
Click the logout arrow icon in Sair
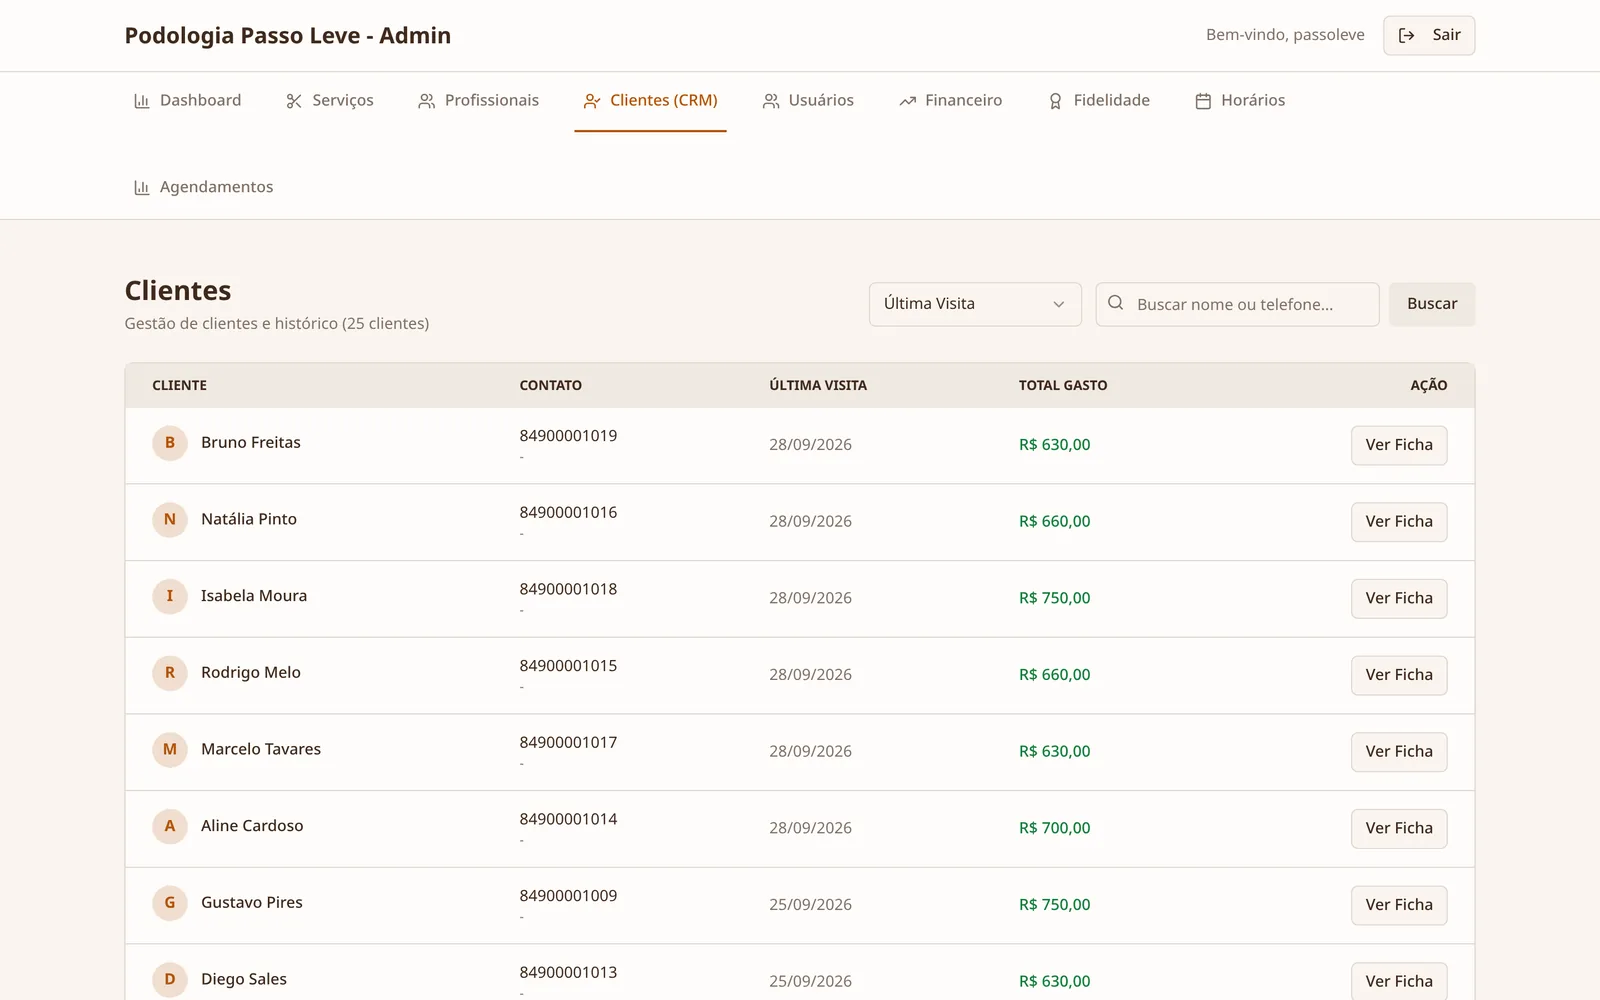point(1407,35)
